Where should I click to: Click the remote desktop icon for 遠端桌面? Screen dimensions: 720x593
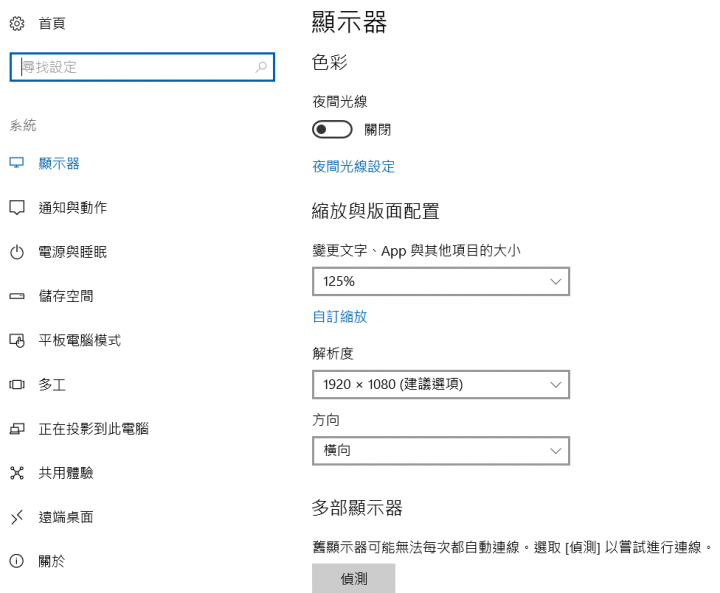[x=17, y=517]
